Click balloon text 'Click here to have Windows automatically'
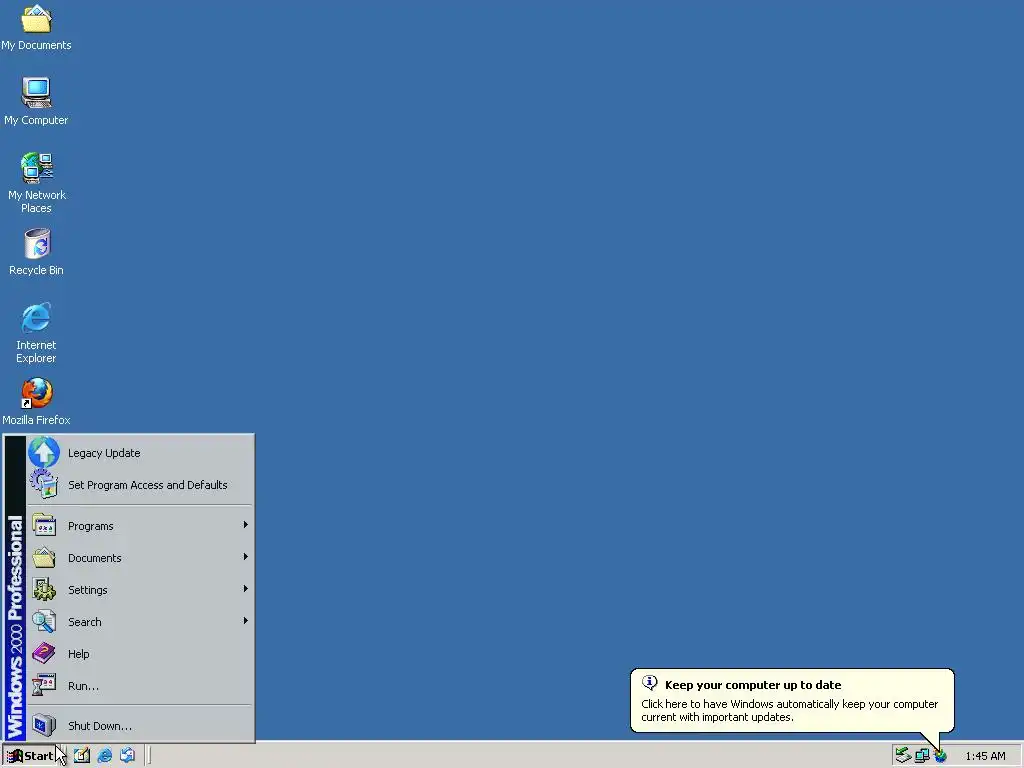 740,704
